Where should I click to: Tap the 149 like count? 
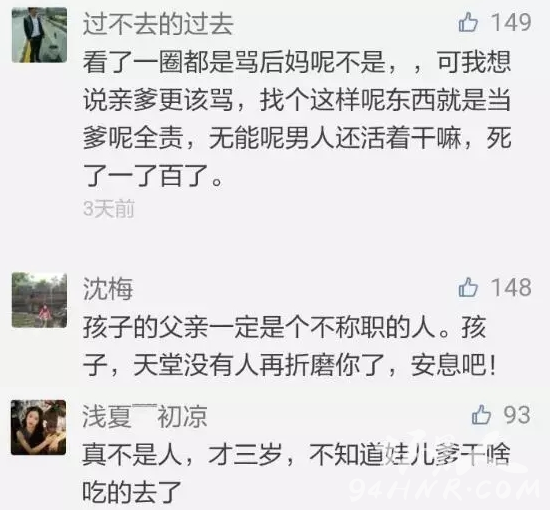point(511,22)
